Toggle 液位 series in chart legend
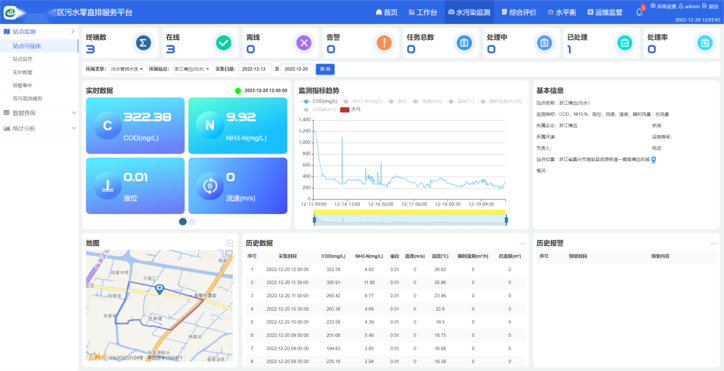Image resolution: width=724 pixels, height=371 pixels. [398, 101]
